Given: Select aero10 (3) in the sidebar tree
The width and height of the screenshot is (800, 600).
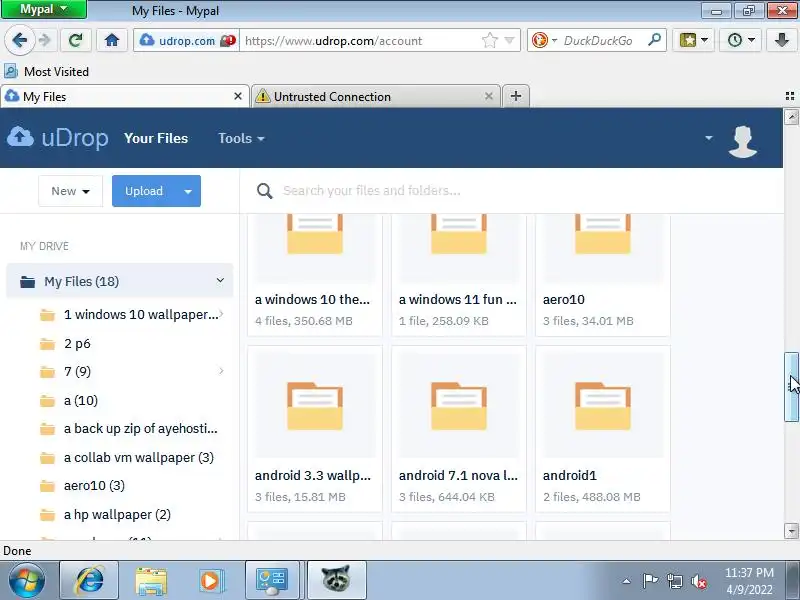Looking at the screenshot, I should (x=94, y=486).
